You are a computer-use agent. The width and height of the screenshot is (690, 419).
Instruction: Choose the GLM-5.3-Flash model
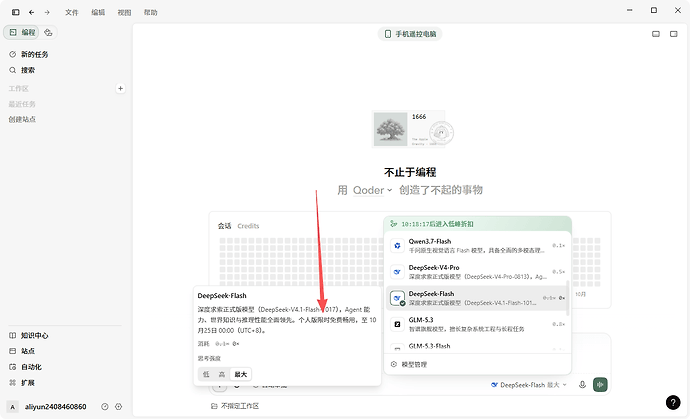point(478,347)
